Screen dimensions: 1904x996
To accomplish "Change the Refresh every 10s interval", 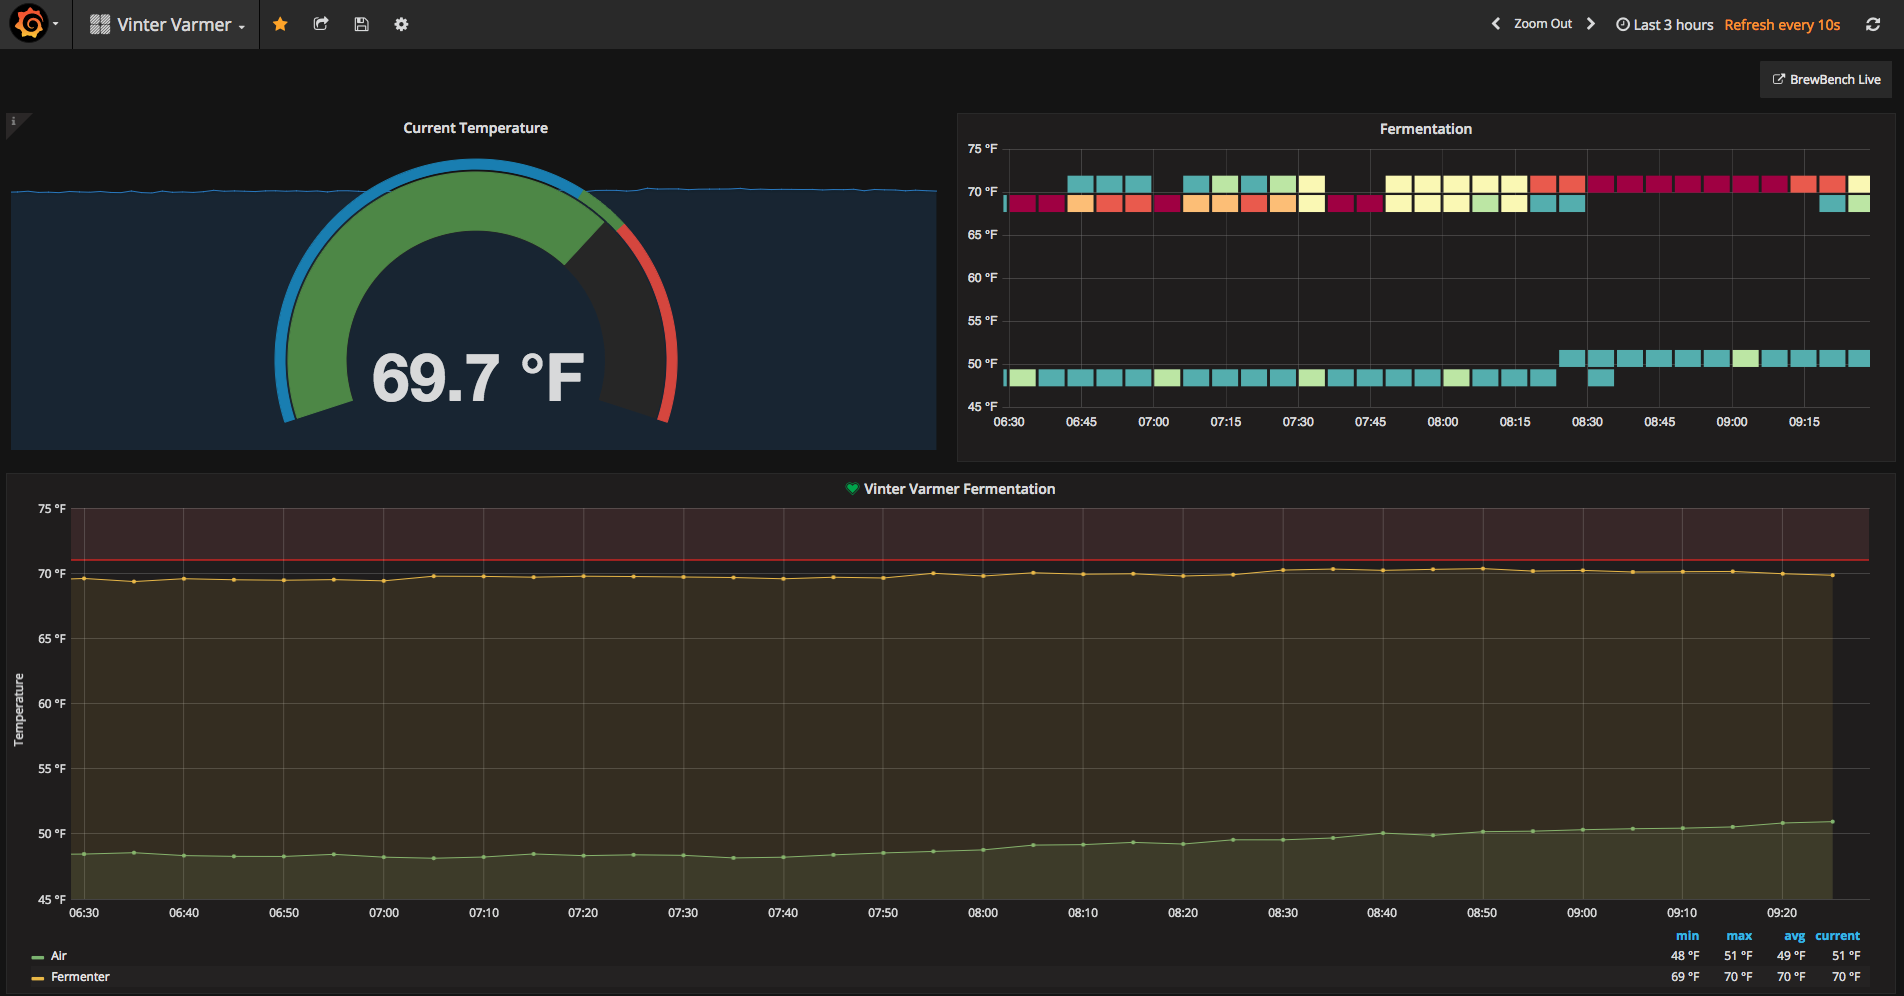I will tap(1781, 23).
